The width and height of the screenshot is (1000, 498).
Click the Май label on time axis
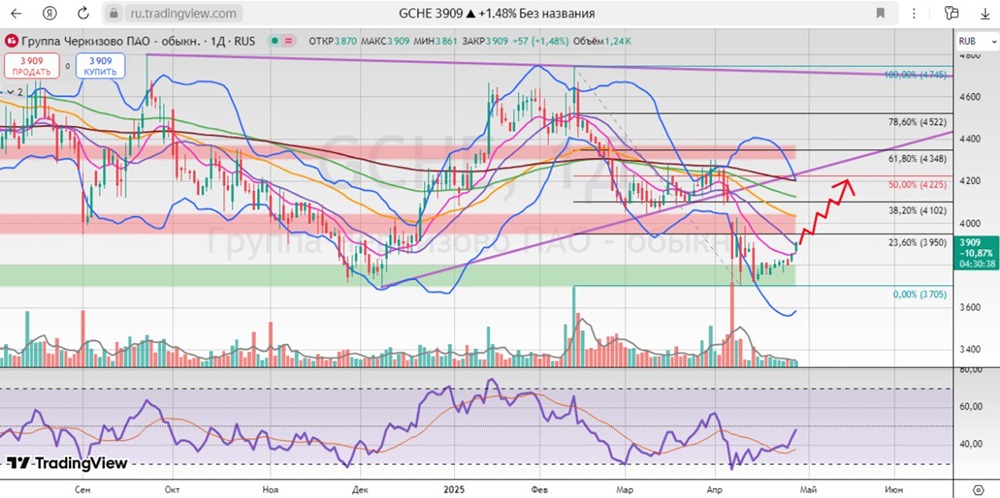click(808, 490)
